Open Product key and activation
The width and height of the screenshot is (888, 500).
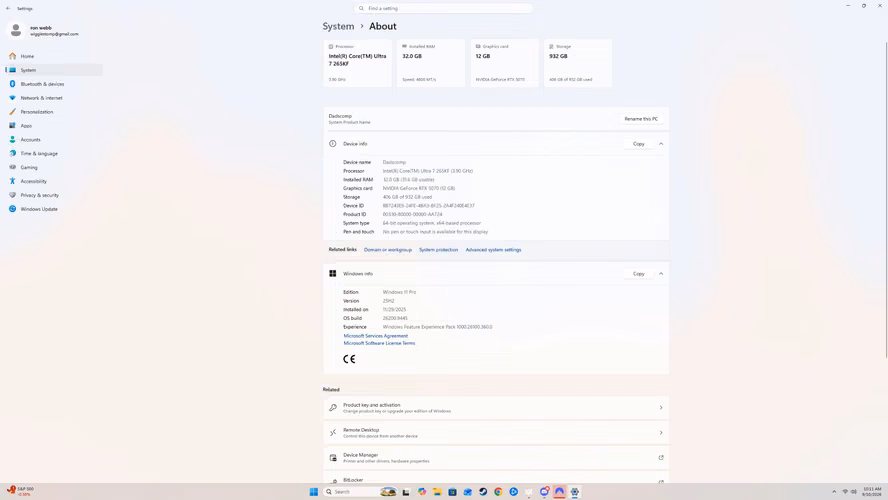(496, 408)
